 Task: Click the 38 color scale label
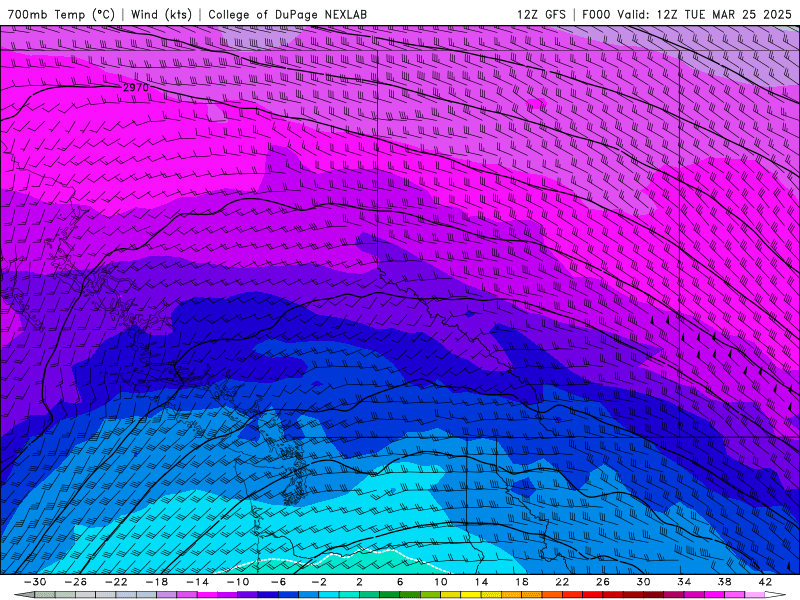pyautogui.click(x=724, y=582)
